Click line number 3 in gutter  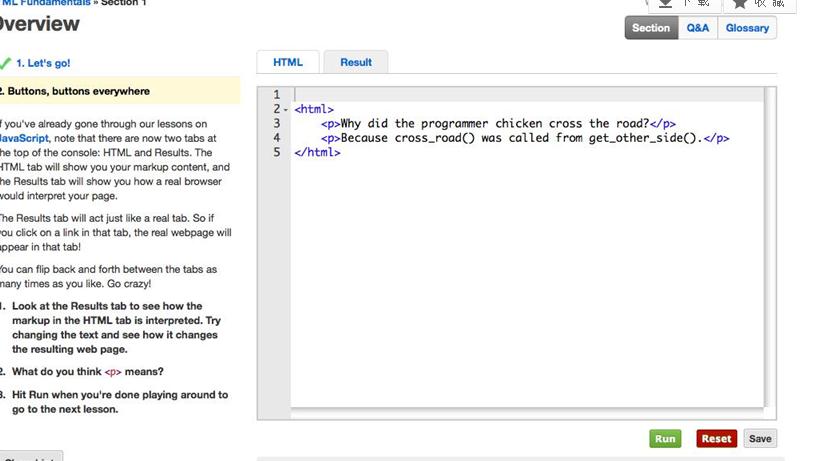coord(277,123)
